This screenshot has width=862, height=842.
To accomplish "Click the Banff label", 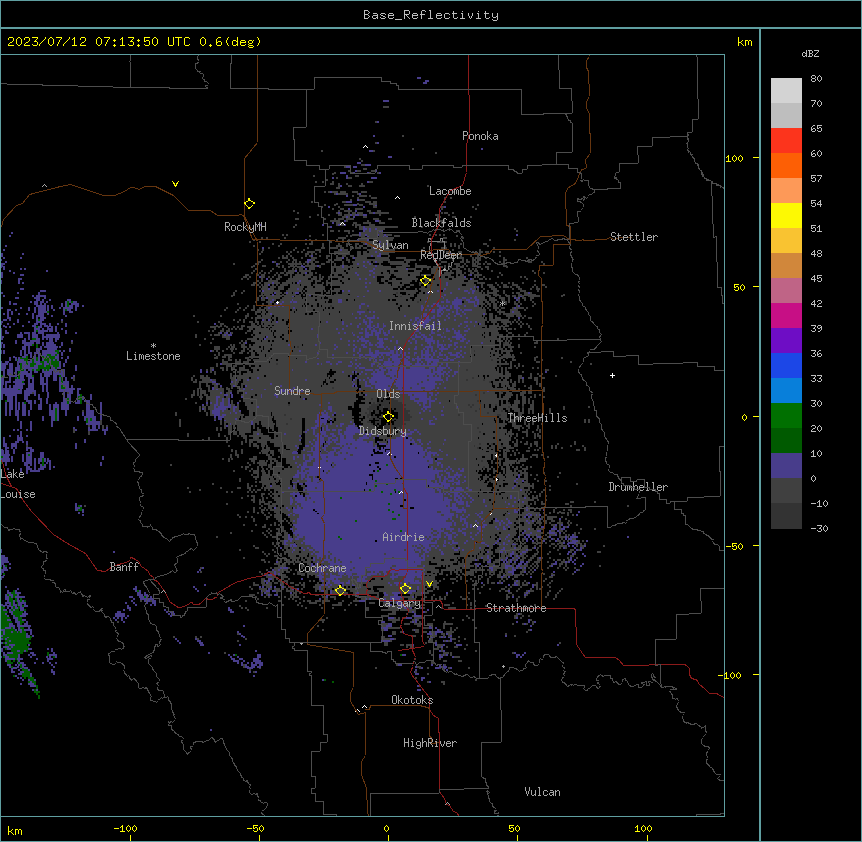I will pyautogui.click(x=124, y=567).
